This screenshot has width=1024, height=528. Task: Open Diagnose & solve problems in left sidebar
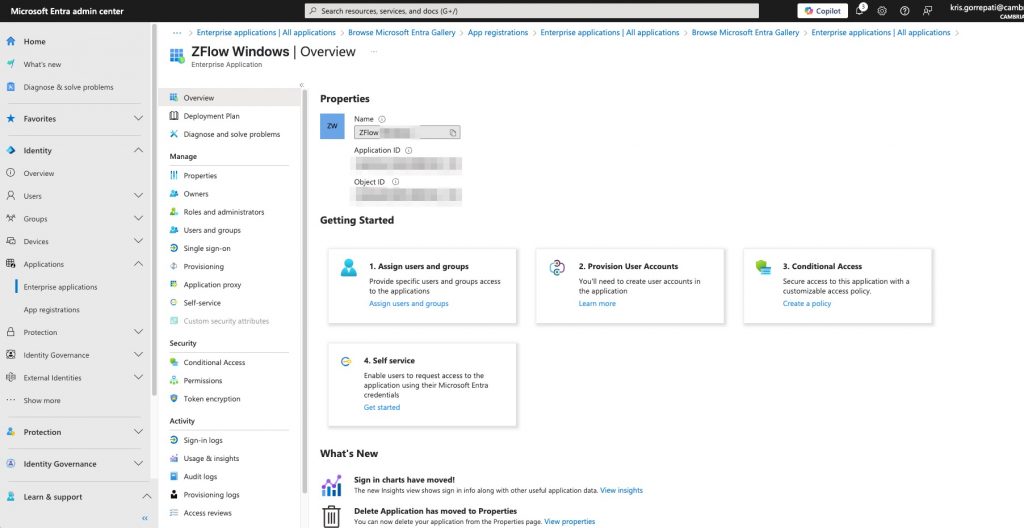point(69,87)
